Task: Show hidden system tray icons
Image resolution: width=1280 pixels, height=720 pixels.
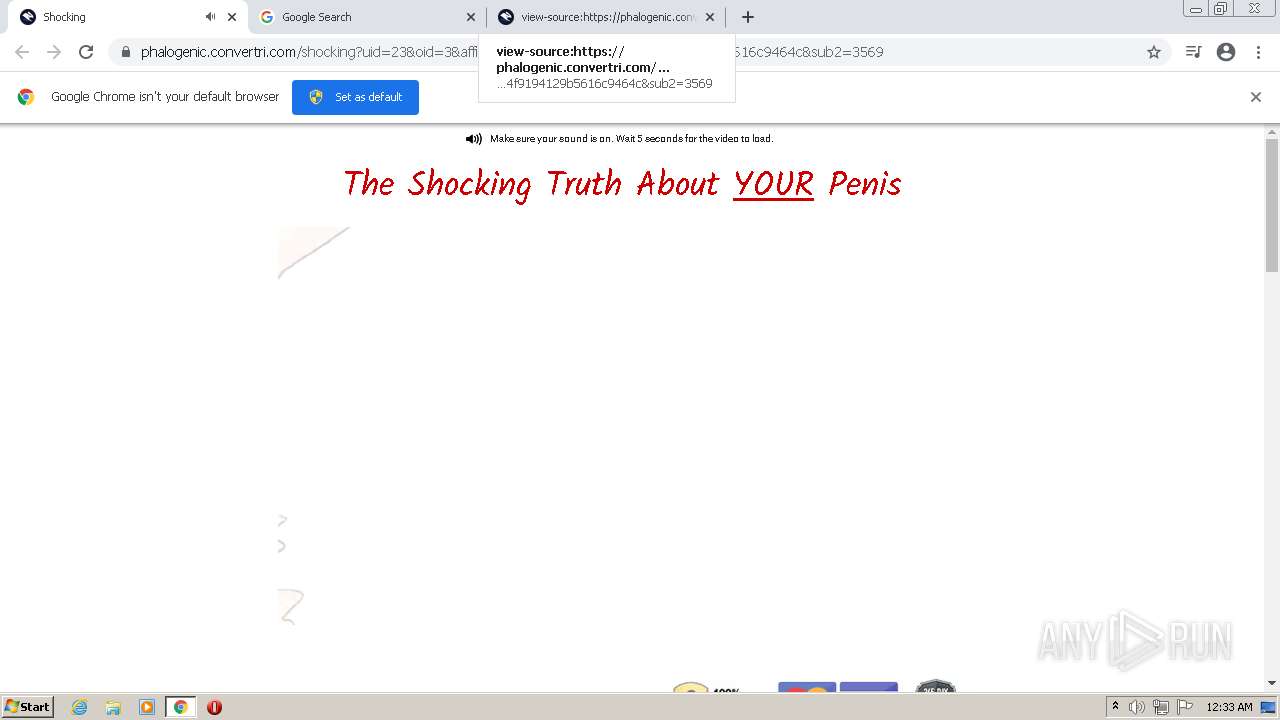Action: point(1116,707)
